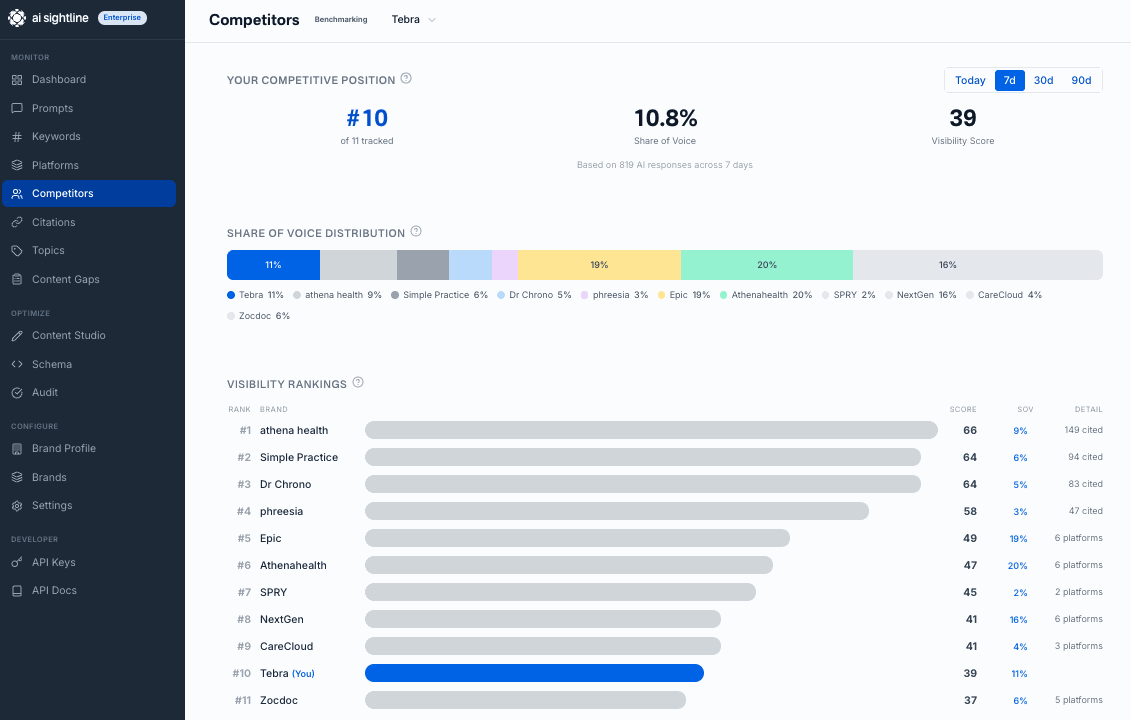
Task: Select the Today time range
Action: pos(969,80)
